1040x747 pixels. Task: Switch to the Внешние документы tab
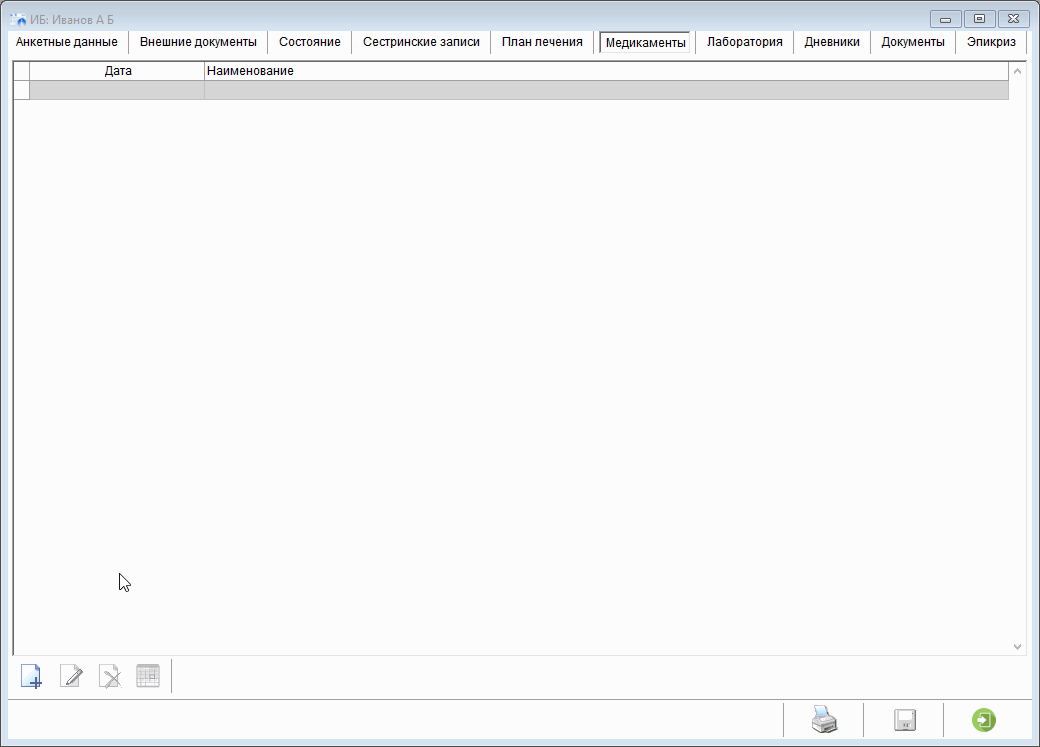[x=198, y=42]
